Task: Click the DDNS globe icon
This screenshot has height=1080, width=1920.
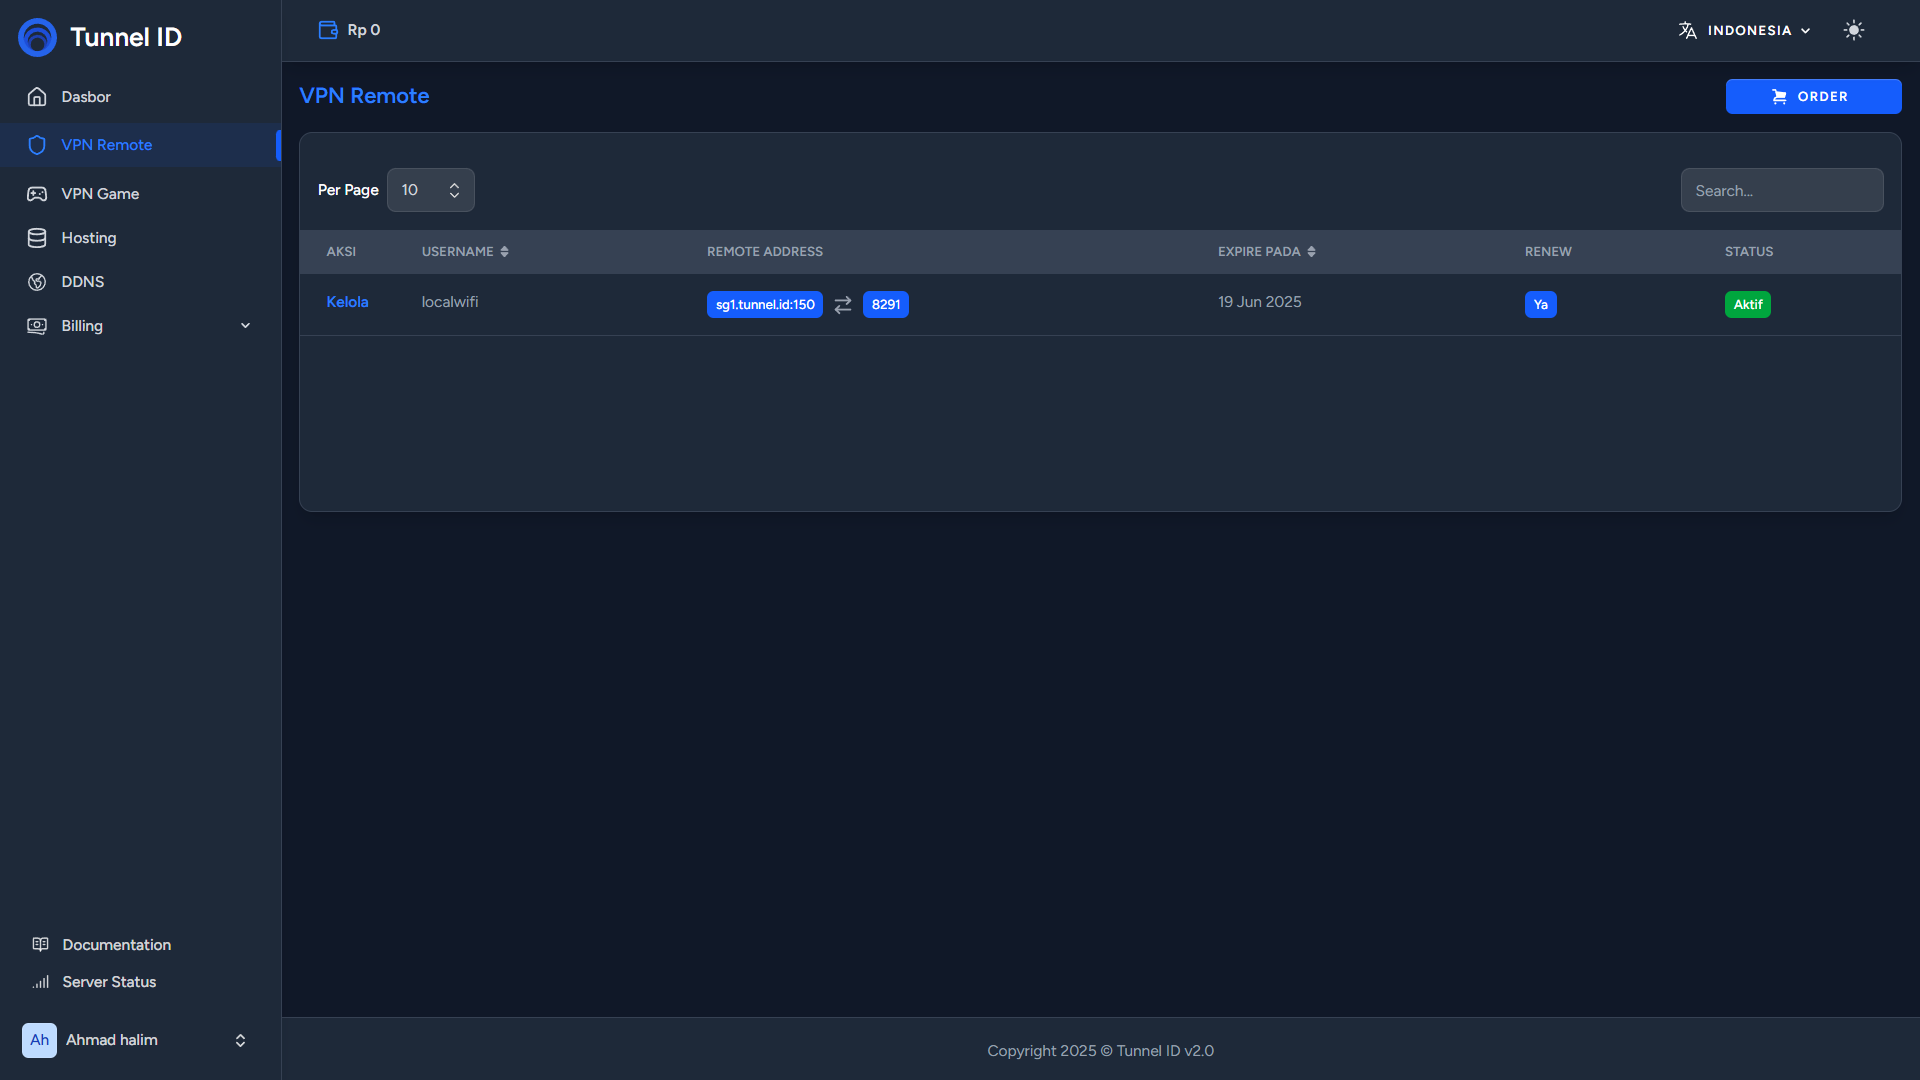Action: tap(37, 282)
